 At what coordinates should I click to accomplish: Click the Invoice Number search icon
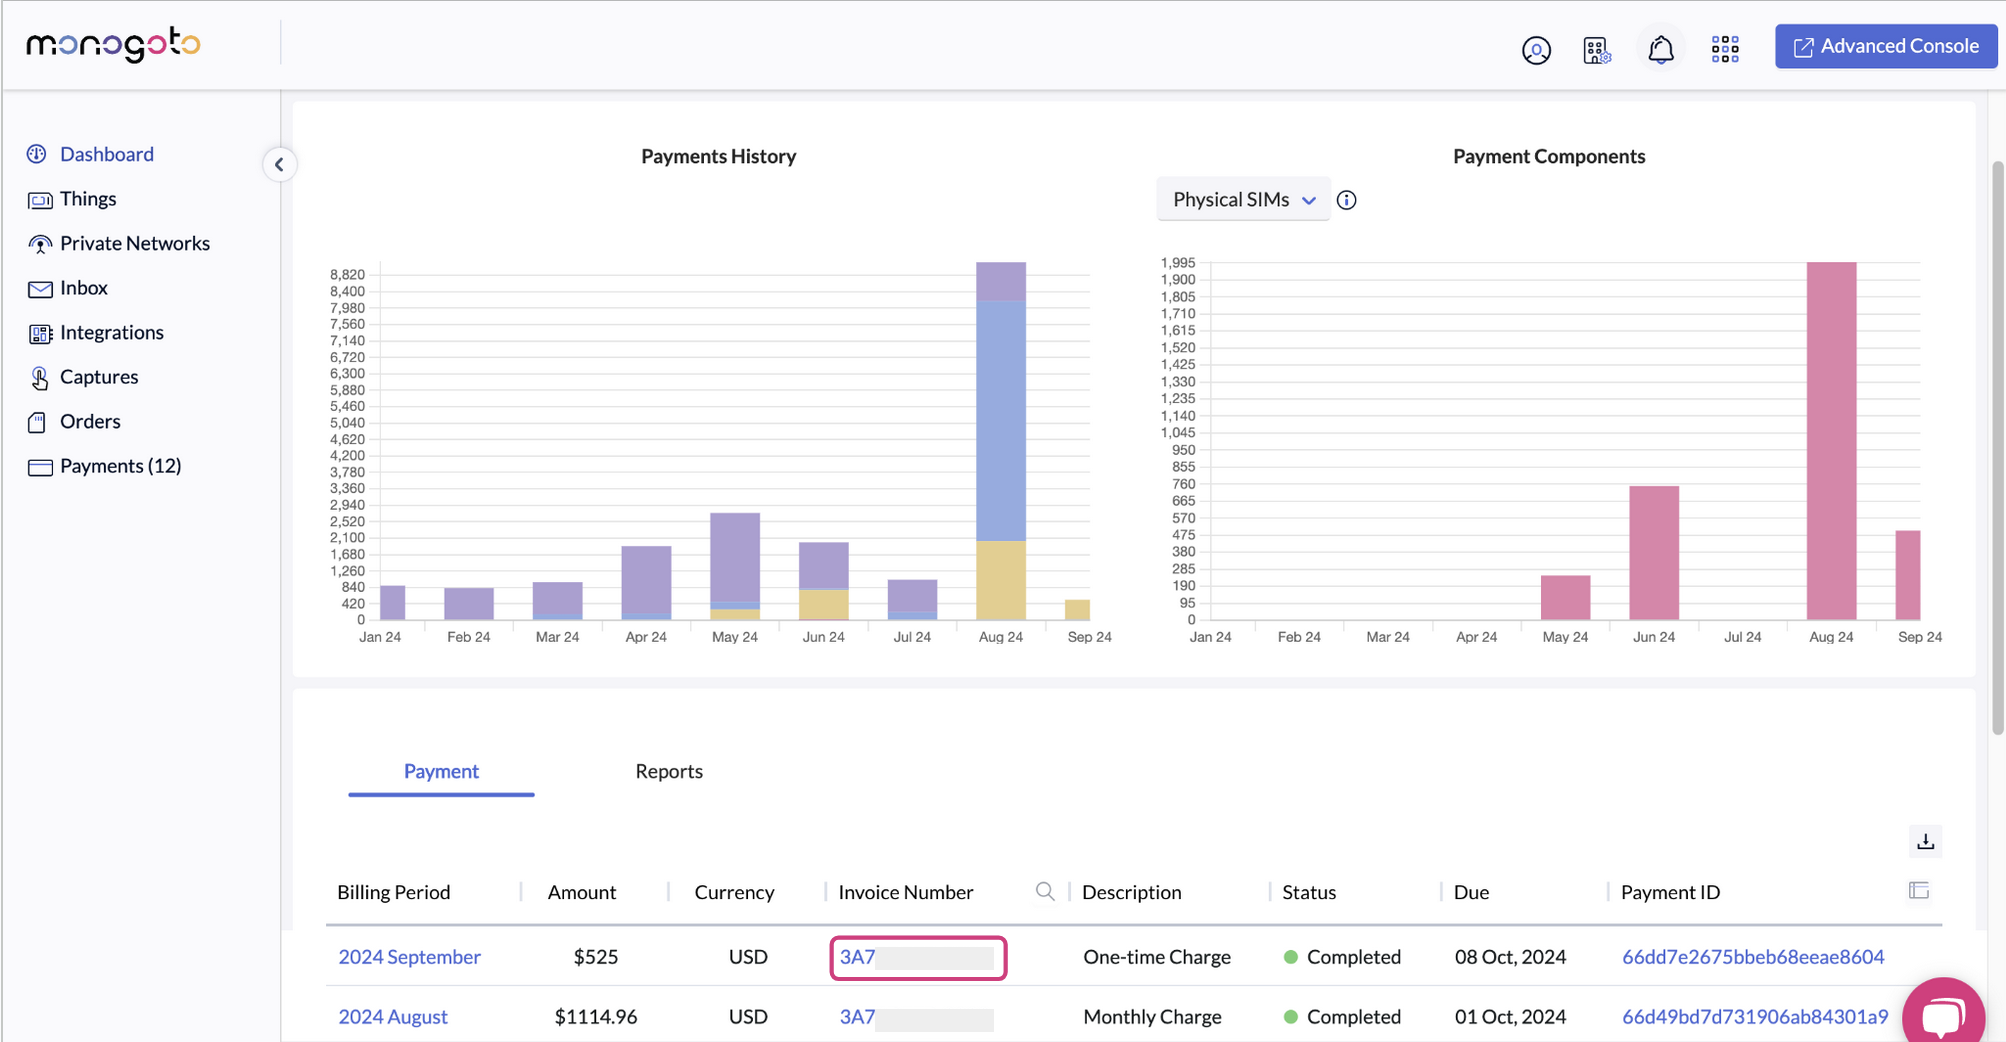pos(1045,891)
